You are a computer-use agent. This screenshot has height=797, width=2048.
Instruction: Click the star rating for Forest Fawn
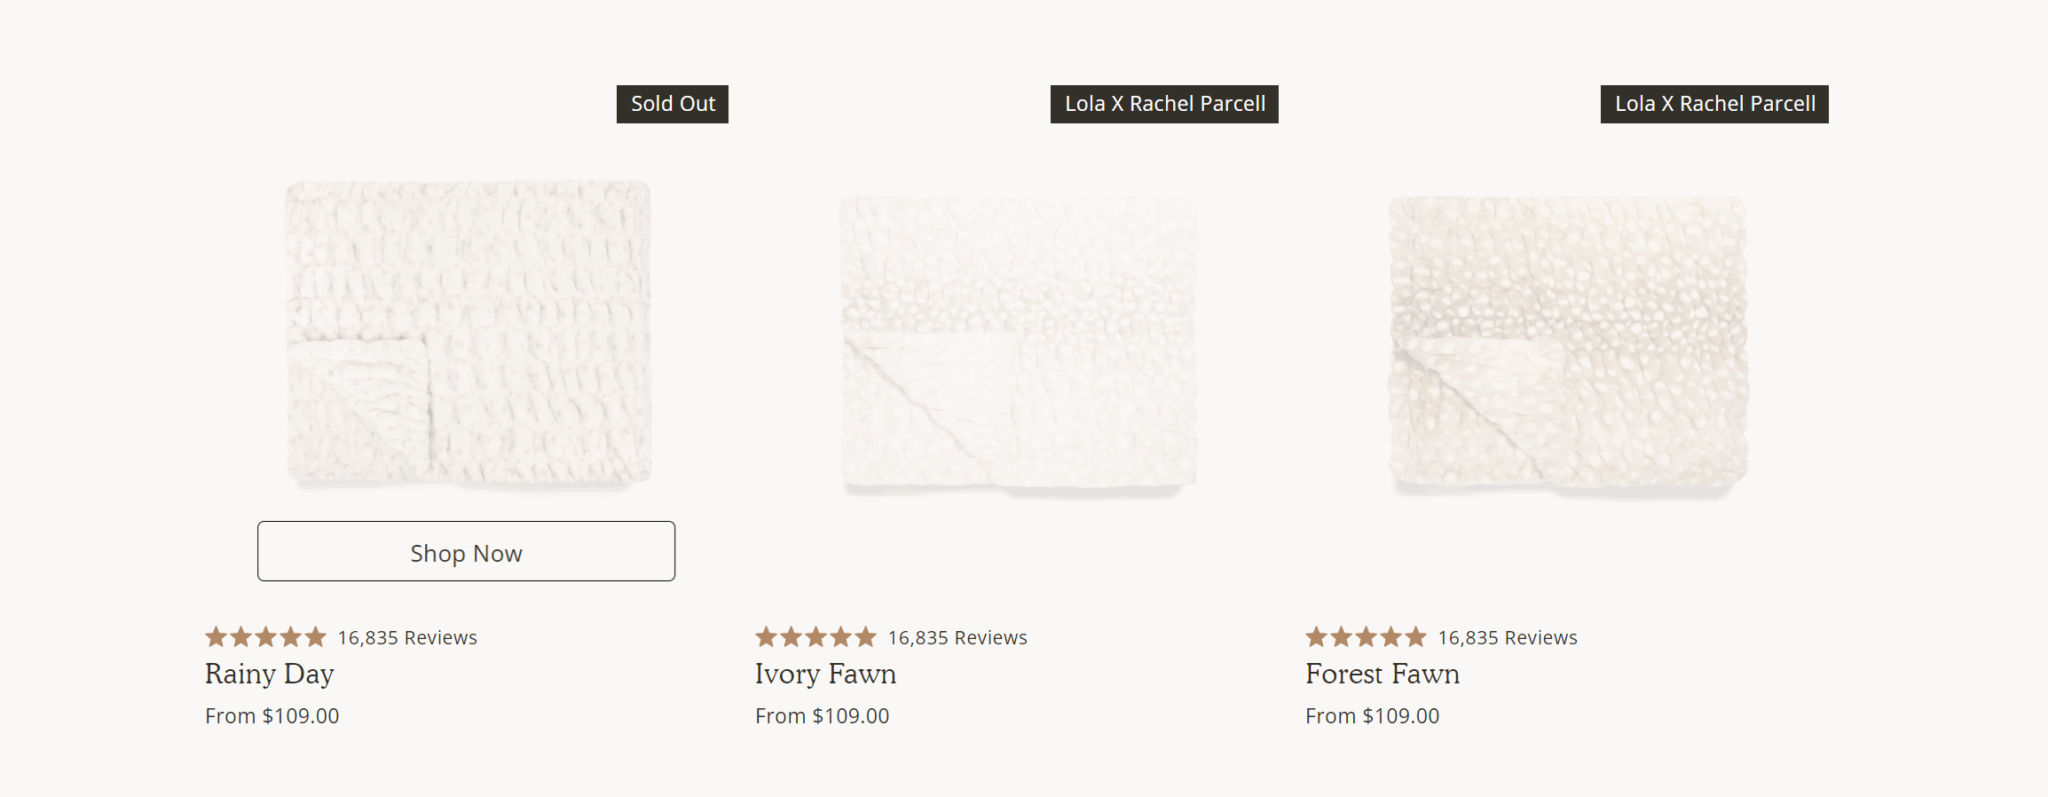1366,637
